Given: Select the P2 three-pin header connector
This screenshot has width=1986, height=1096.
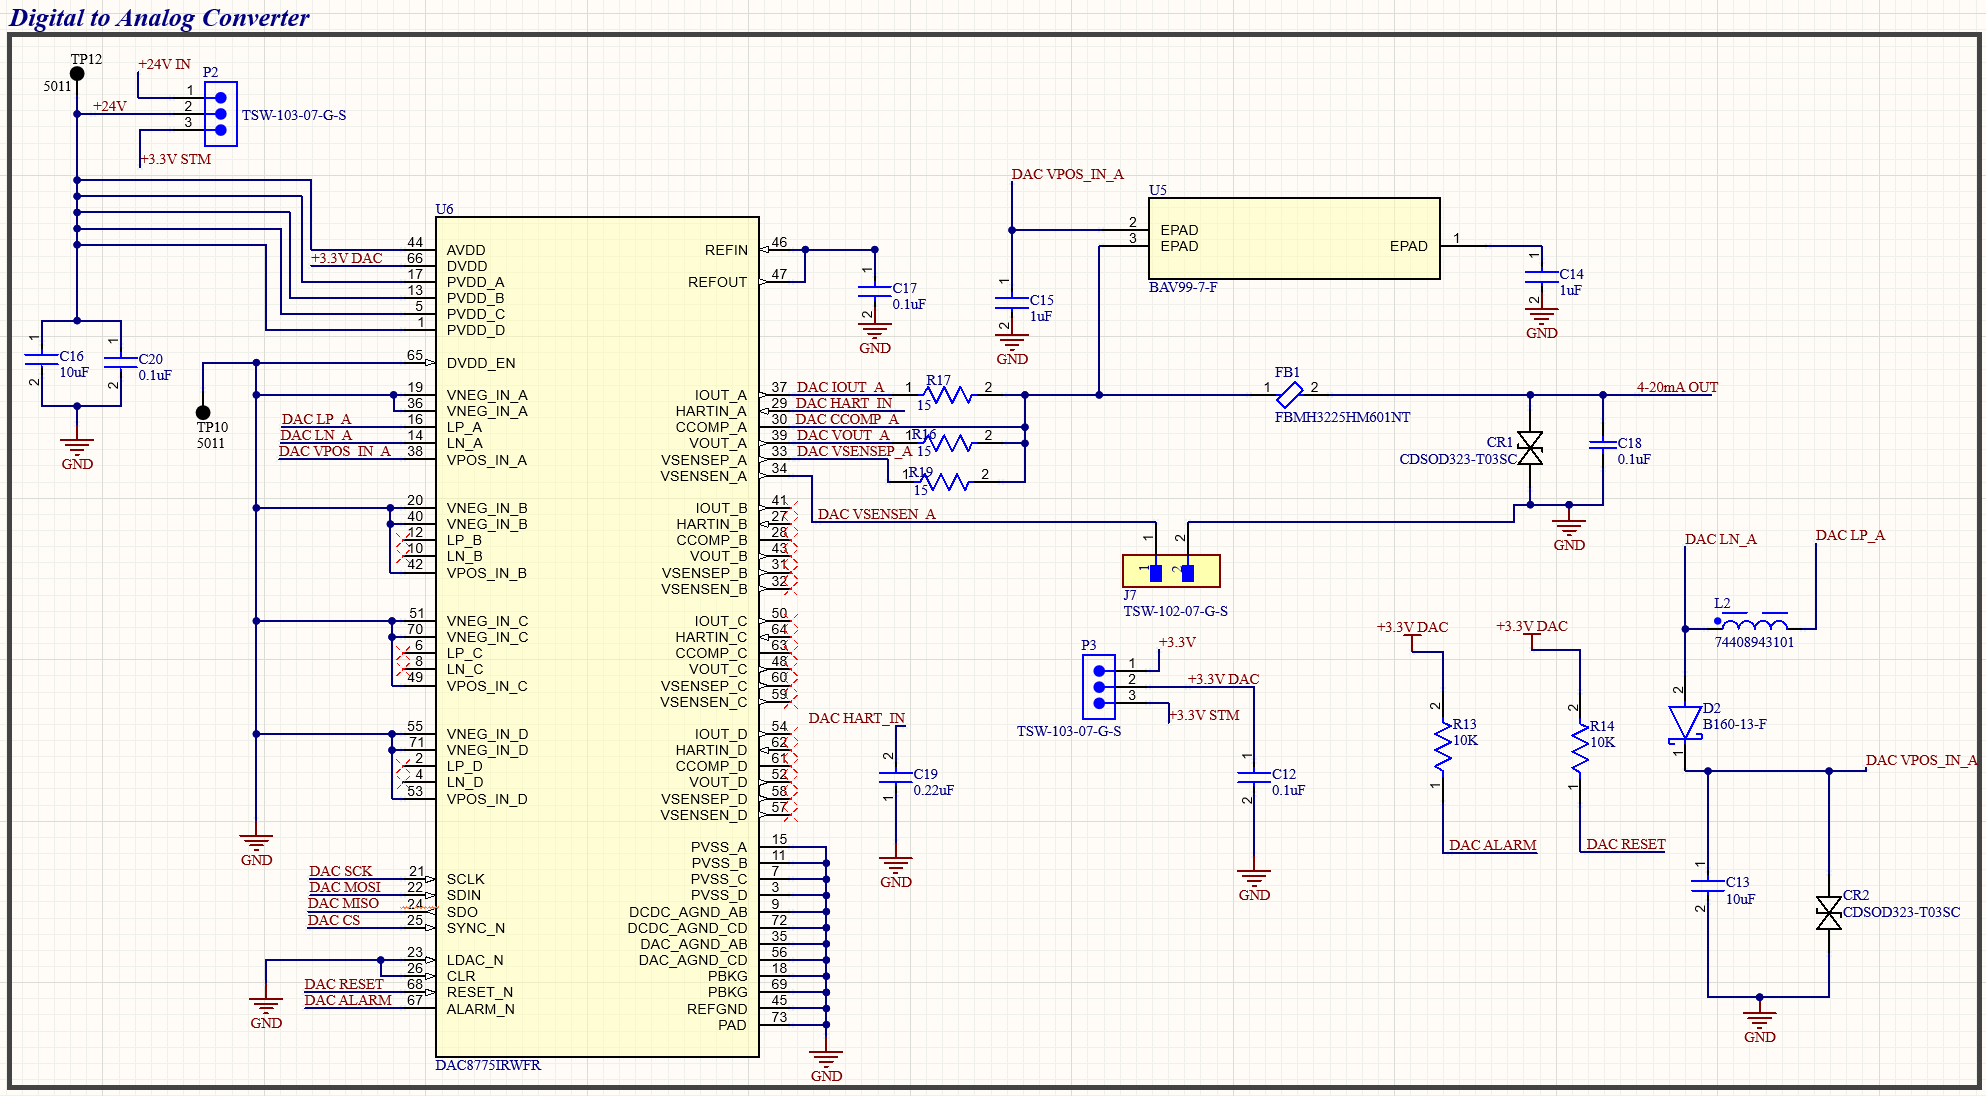Looking at the screenshot, I should (x=221, y=114).
